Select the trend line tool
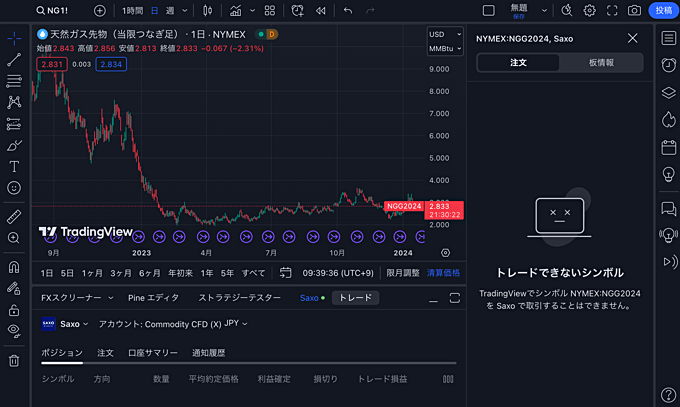This screenshot has width=680, height=407. pyautogui.click(x=14, y=60)
